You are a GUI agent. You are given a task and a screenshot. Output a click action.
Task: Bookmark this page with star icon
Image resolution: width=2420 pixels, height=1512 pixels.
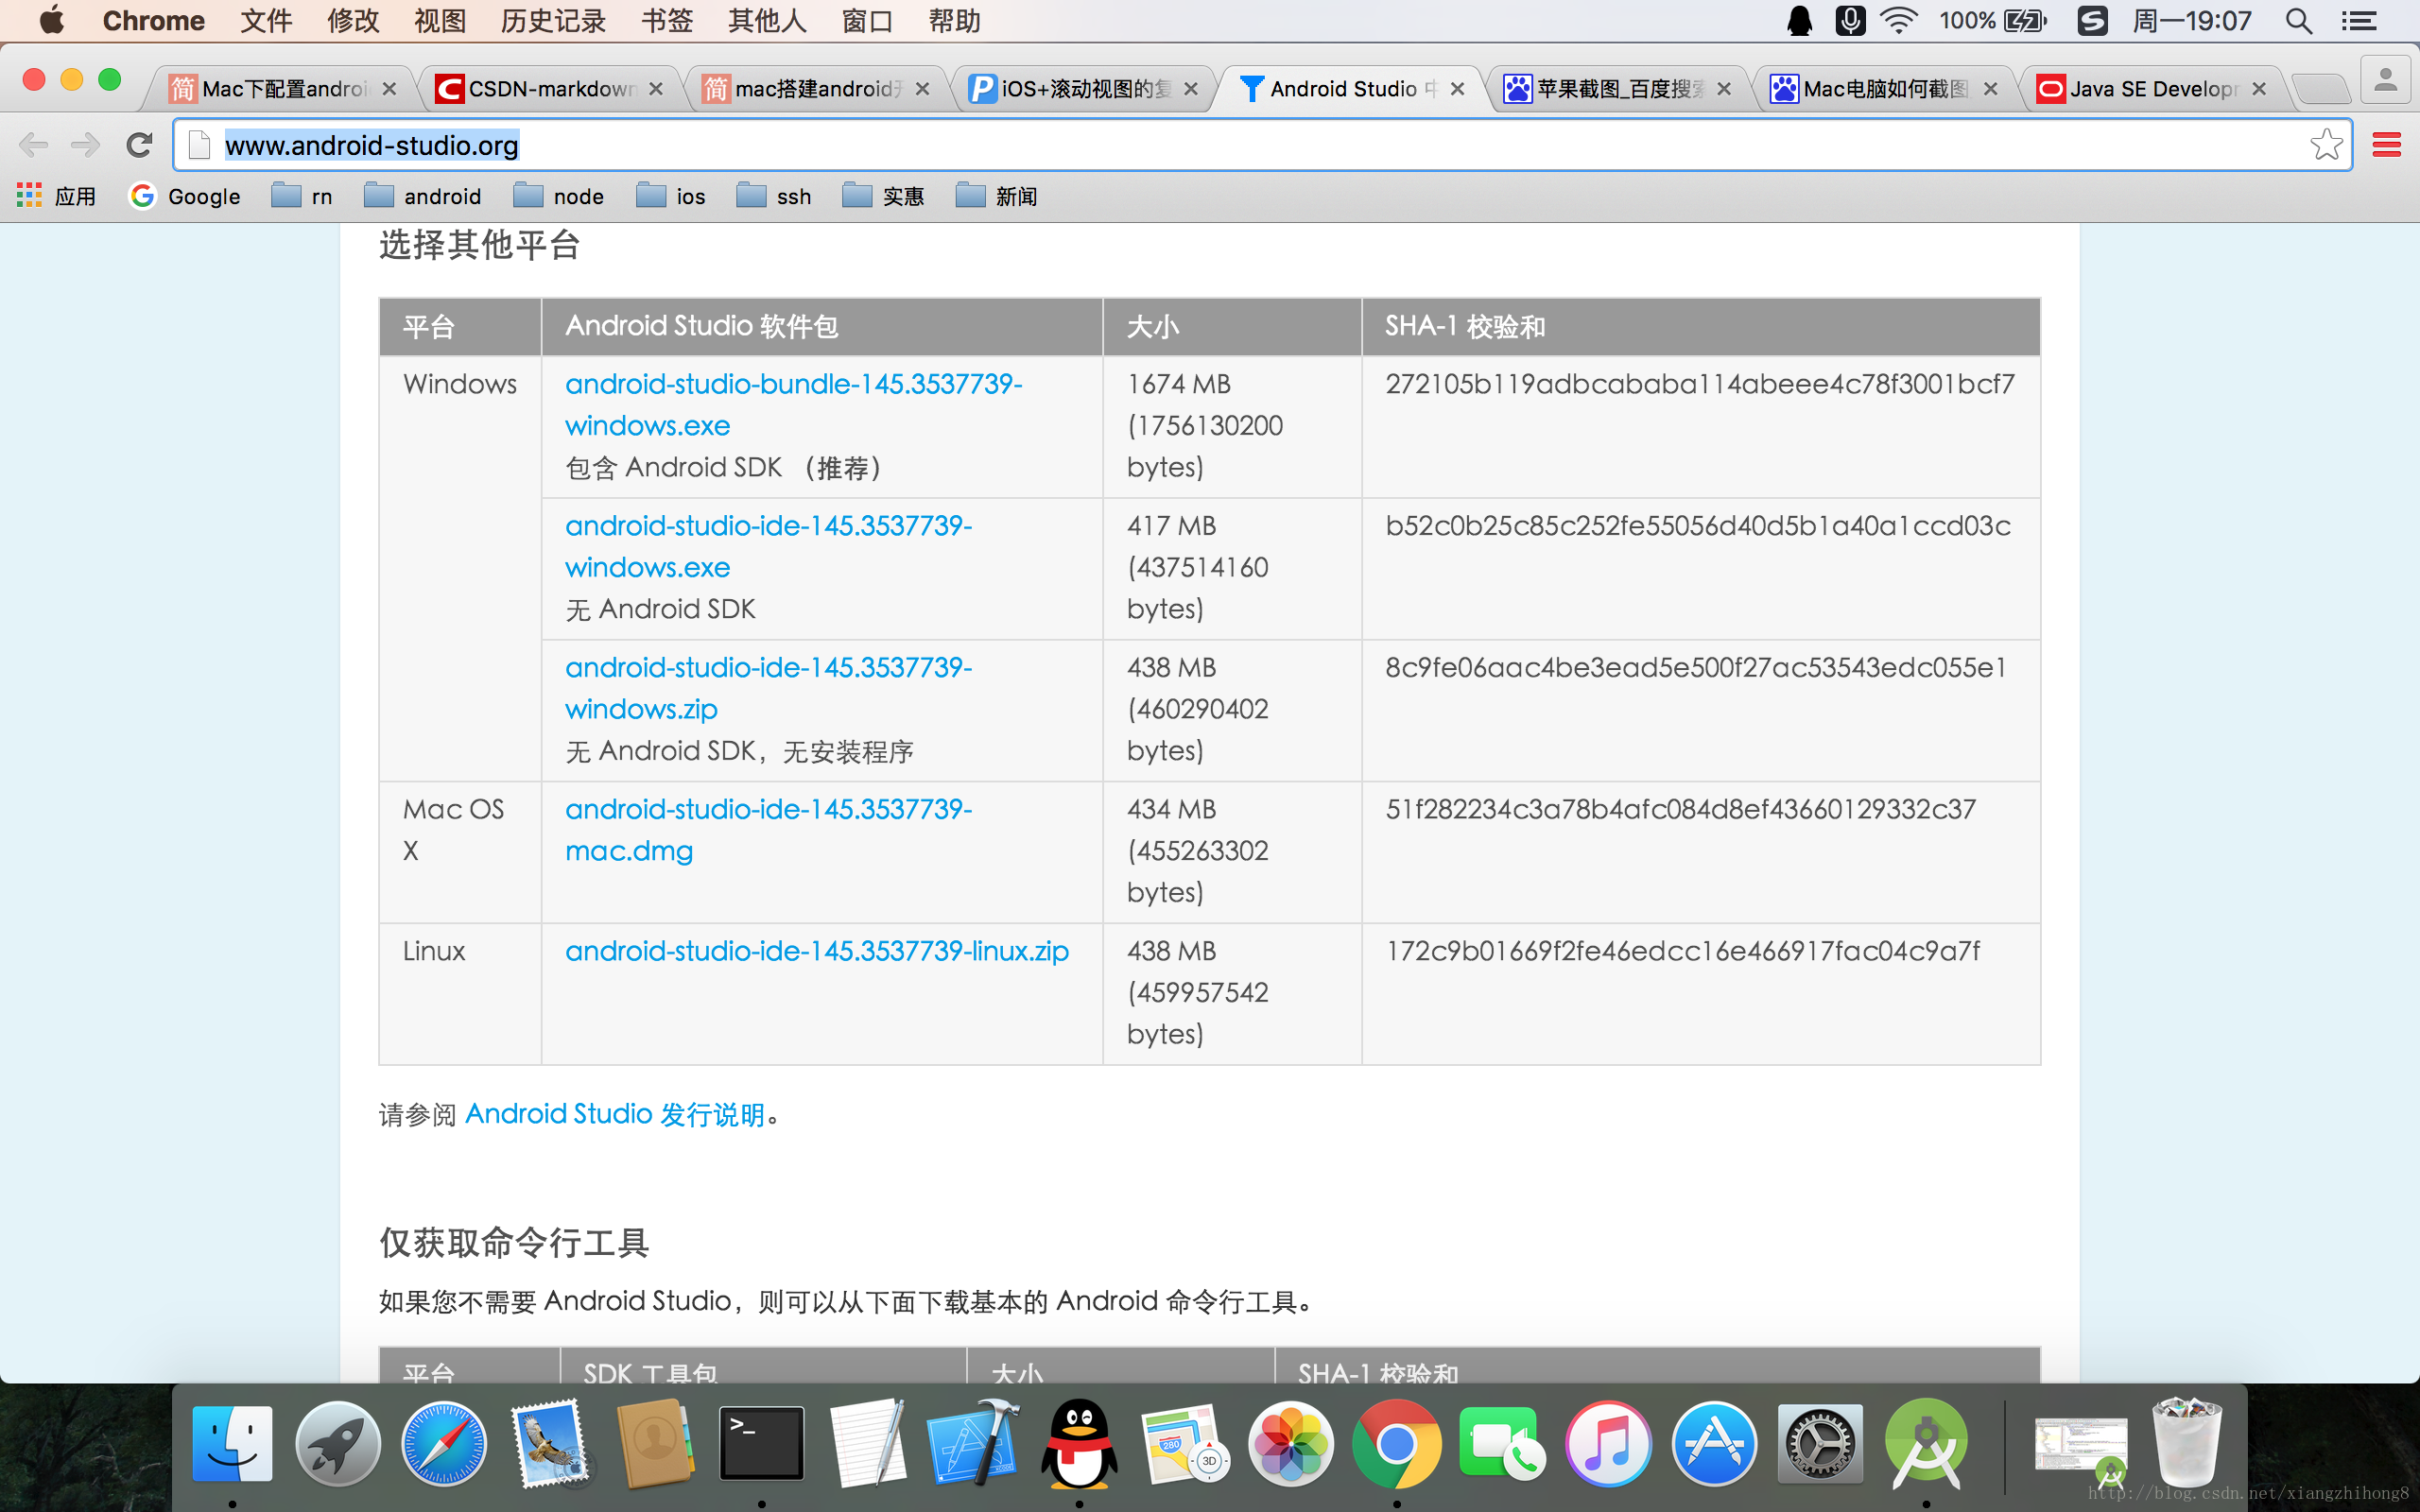point(2326,145)
